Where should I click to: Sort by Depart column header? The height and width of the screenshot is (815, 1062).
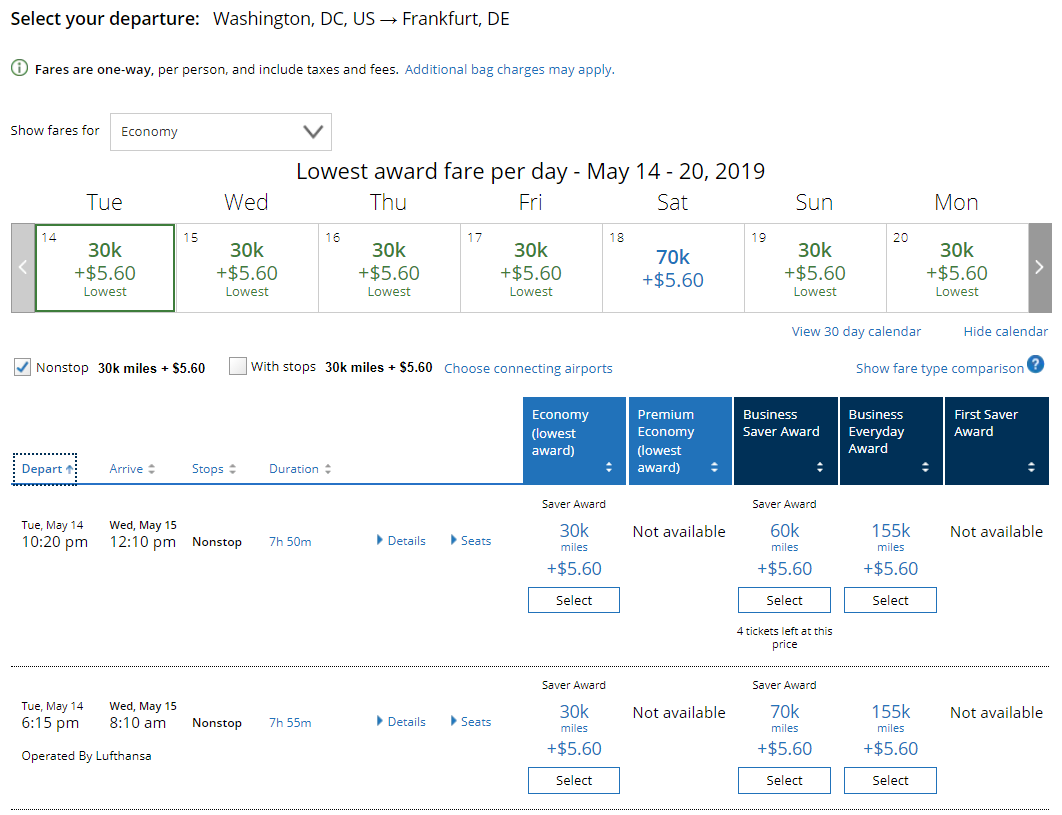point(45,469)
